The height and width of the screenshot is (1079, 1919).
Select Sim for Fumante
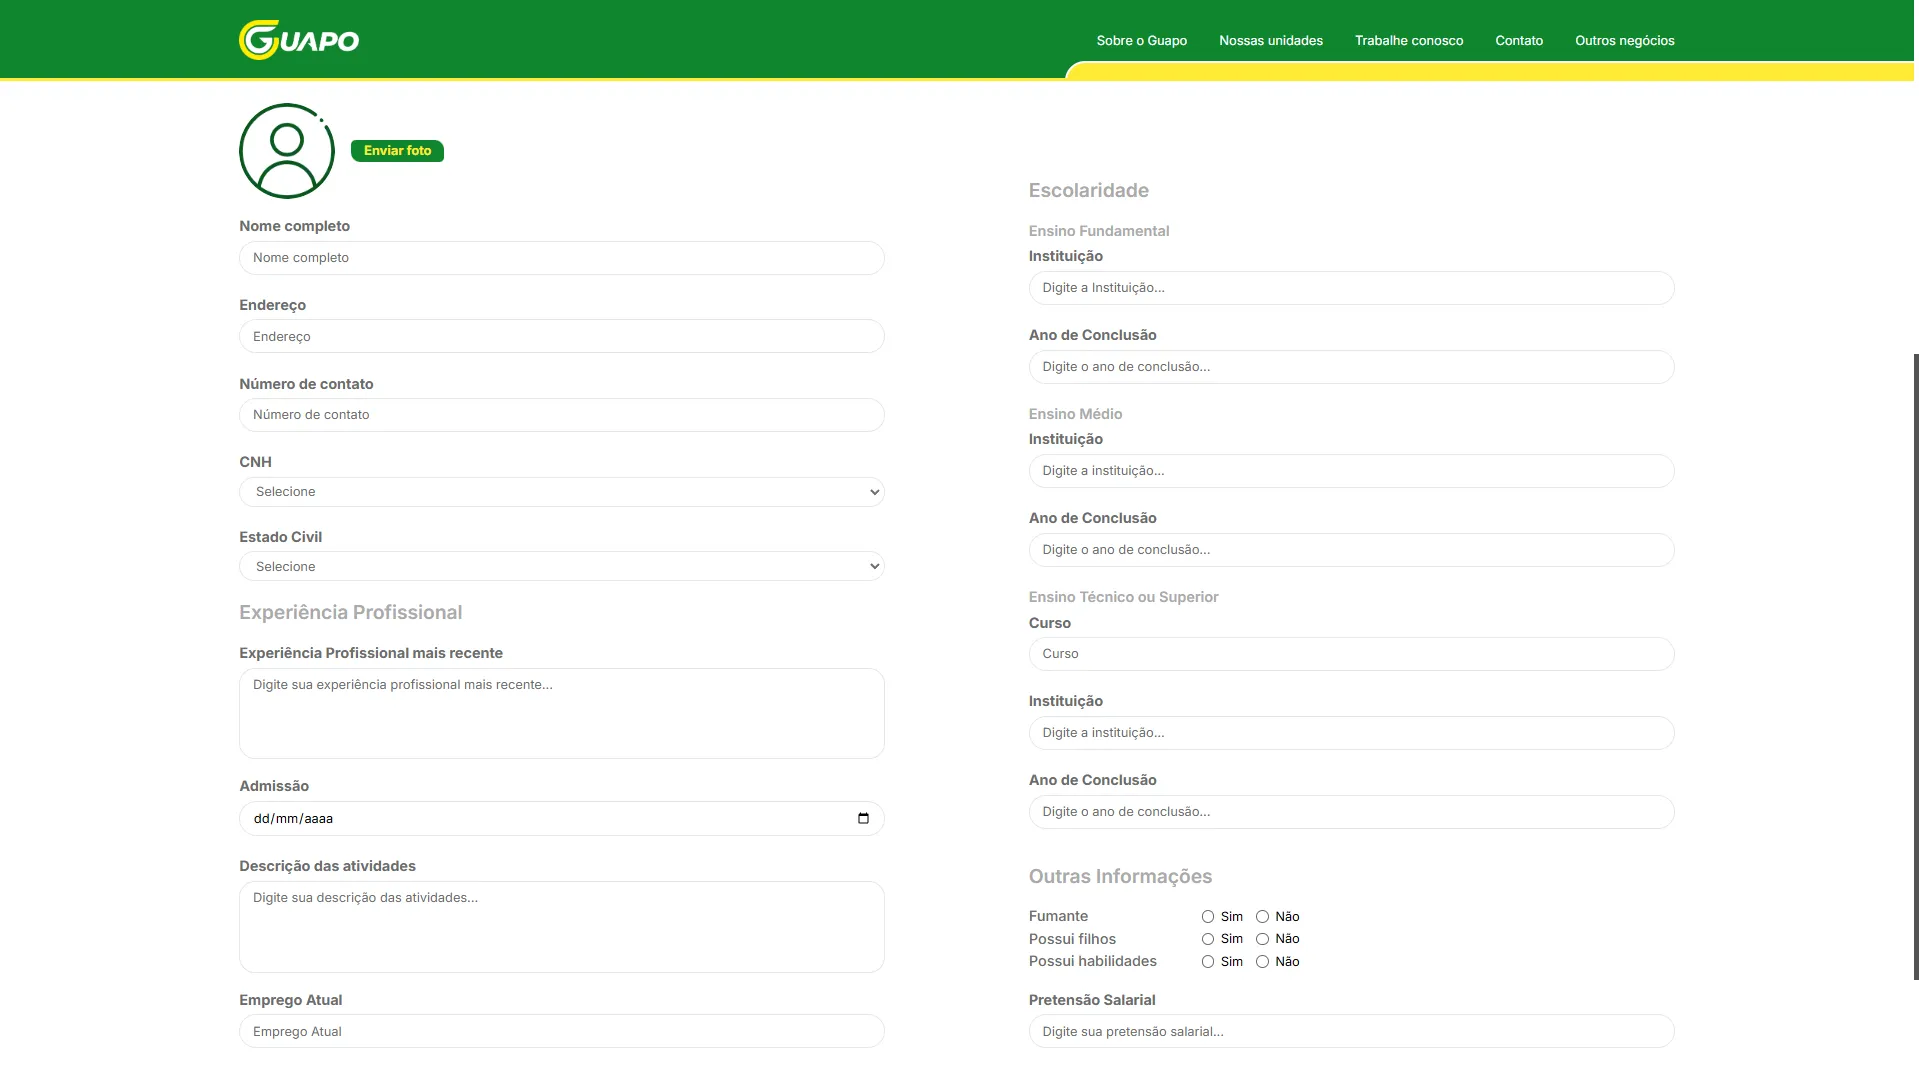click(x=1208, y=916)
